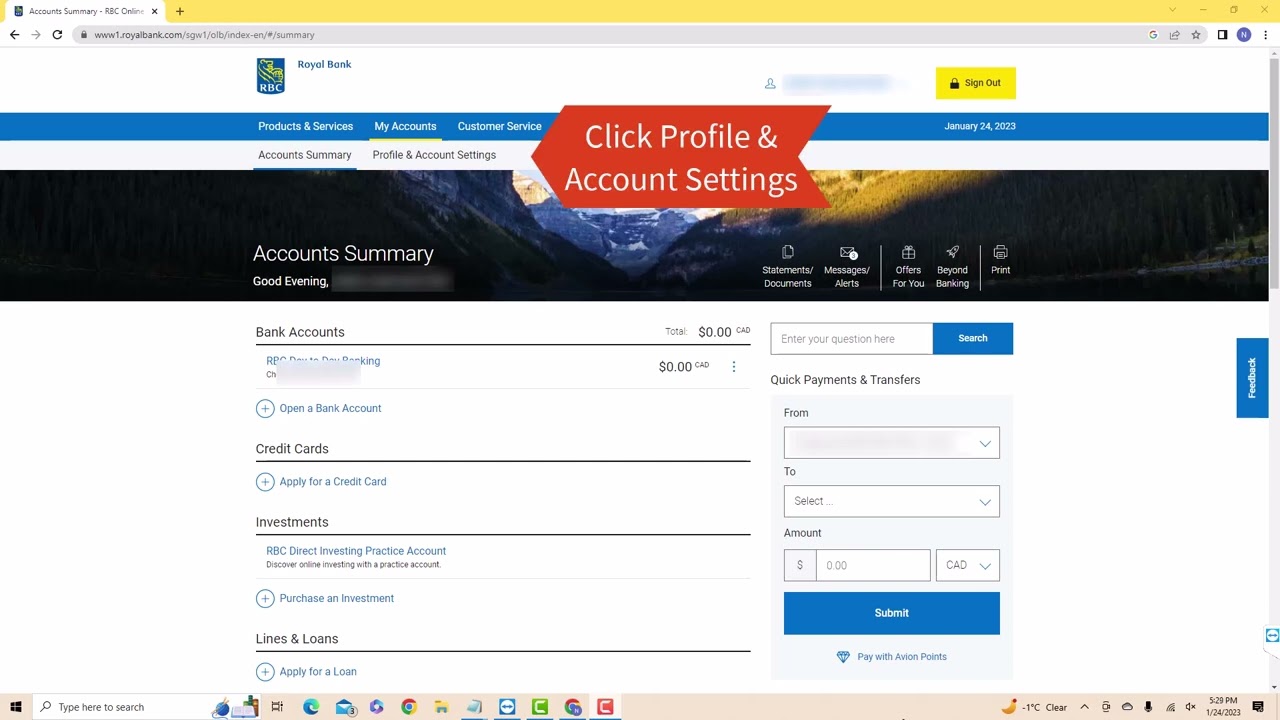Open the To account Select dropdown
This screenshot has width=1280, height=720.
(x=892, y=501)
